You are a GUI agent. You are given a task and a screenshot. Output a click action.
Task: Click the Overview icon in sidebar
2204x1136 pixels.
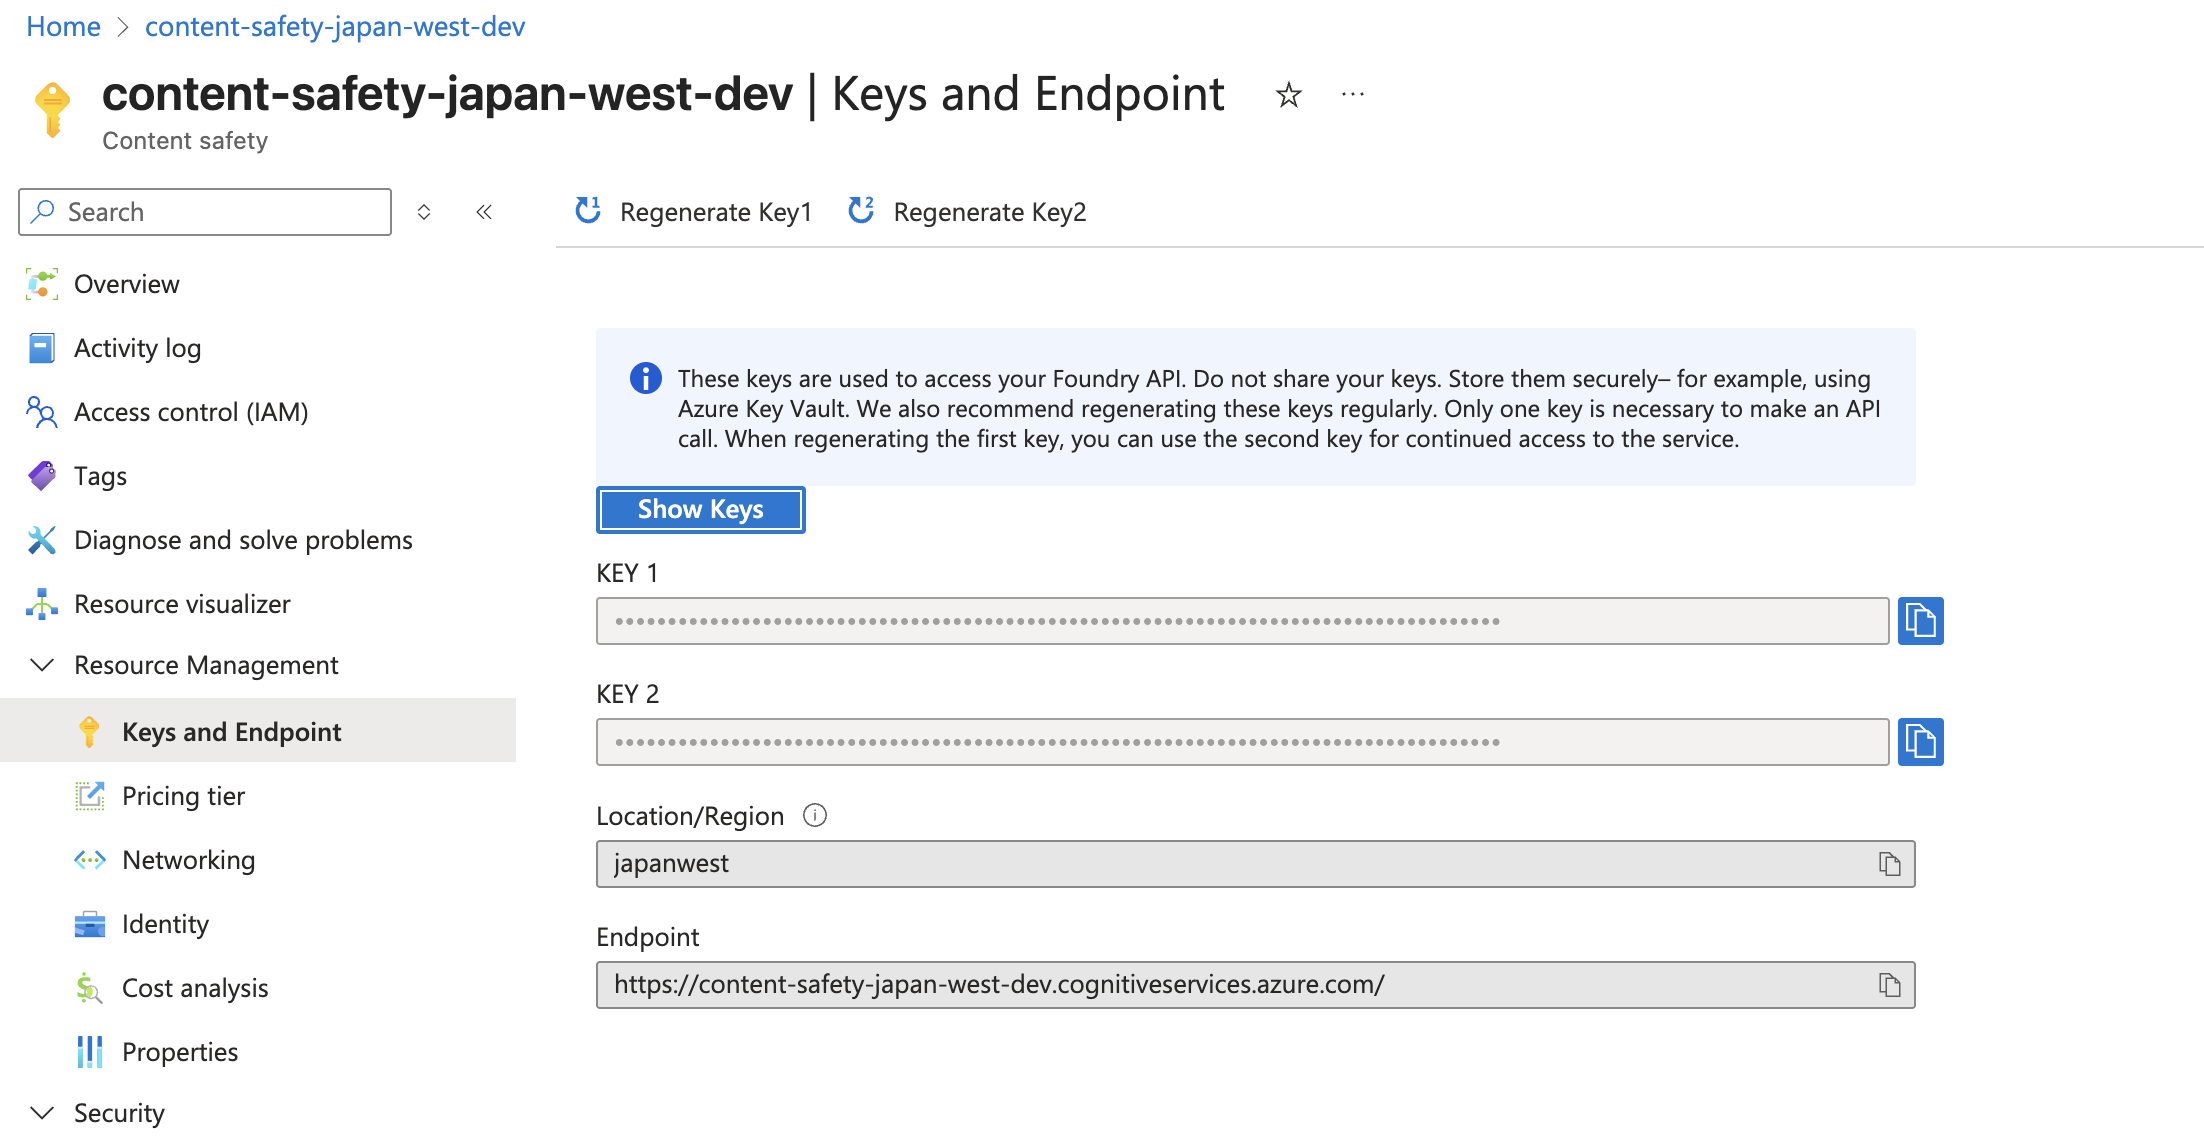(x=42, y=284)
